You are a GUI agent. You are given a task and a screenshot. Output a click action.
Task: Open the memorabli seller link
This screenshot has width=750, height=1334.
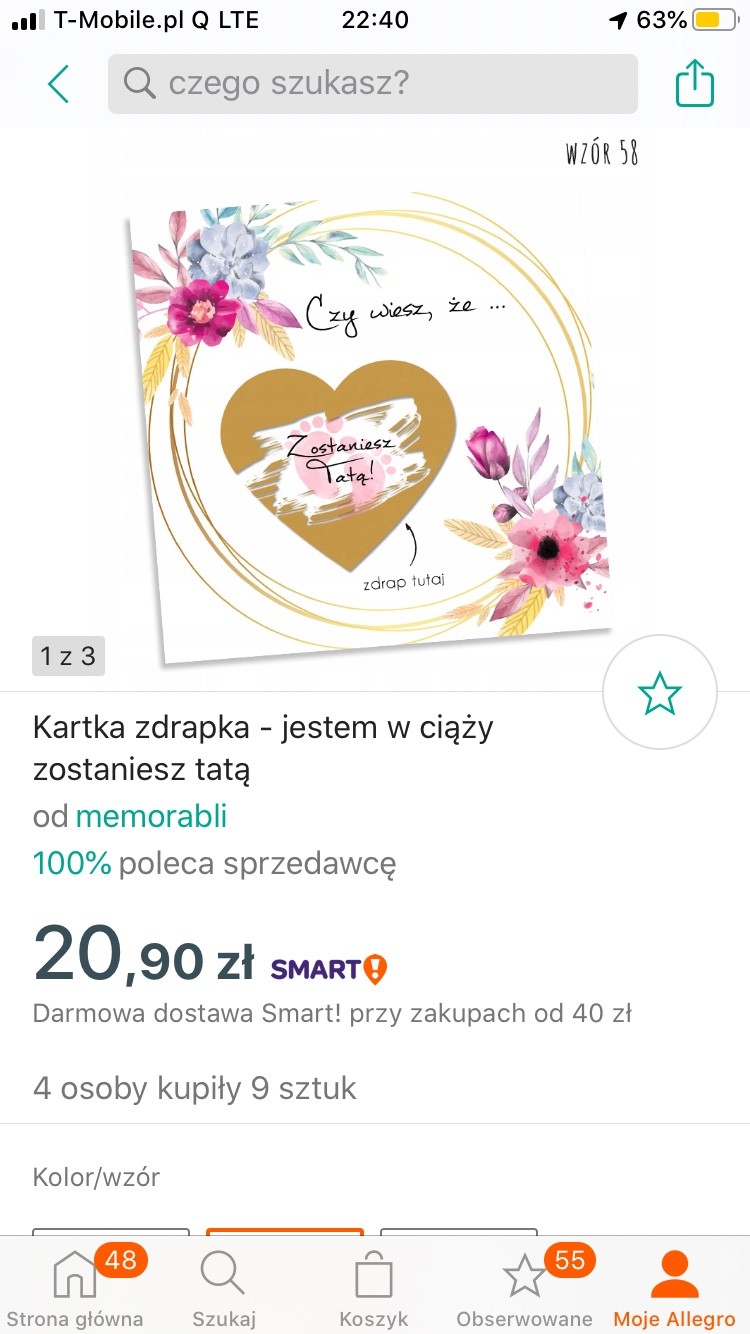(152, 816)
